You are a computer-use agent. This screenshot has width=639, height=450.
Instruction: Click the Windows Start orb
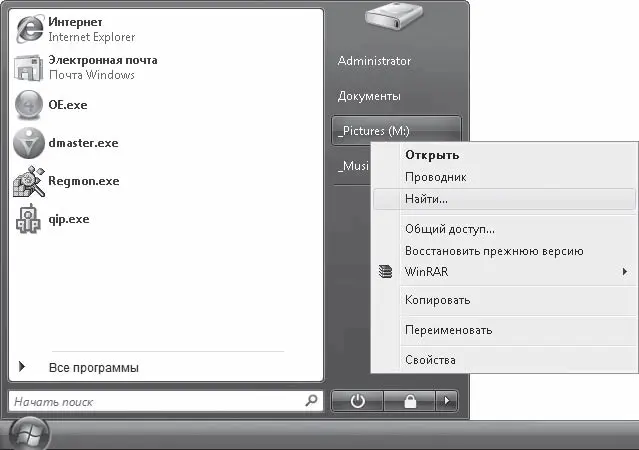pos(29,434)
